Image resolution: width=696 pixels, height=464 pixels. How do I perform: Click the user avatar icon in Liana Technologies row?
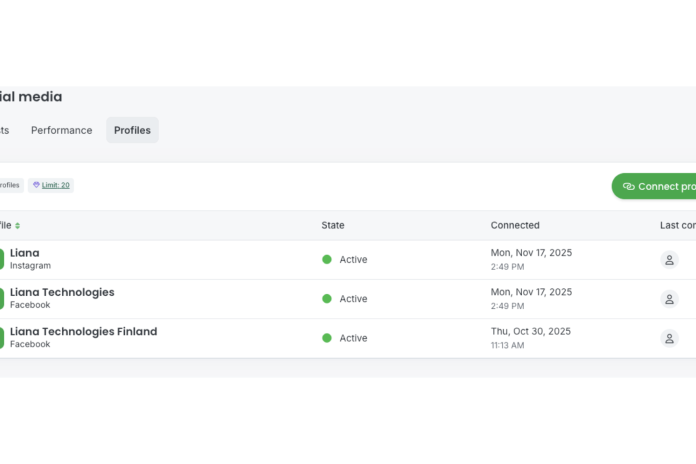coord(670,299)
